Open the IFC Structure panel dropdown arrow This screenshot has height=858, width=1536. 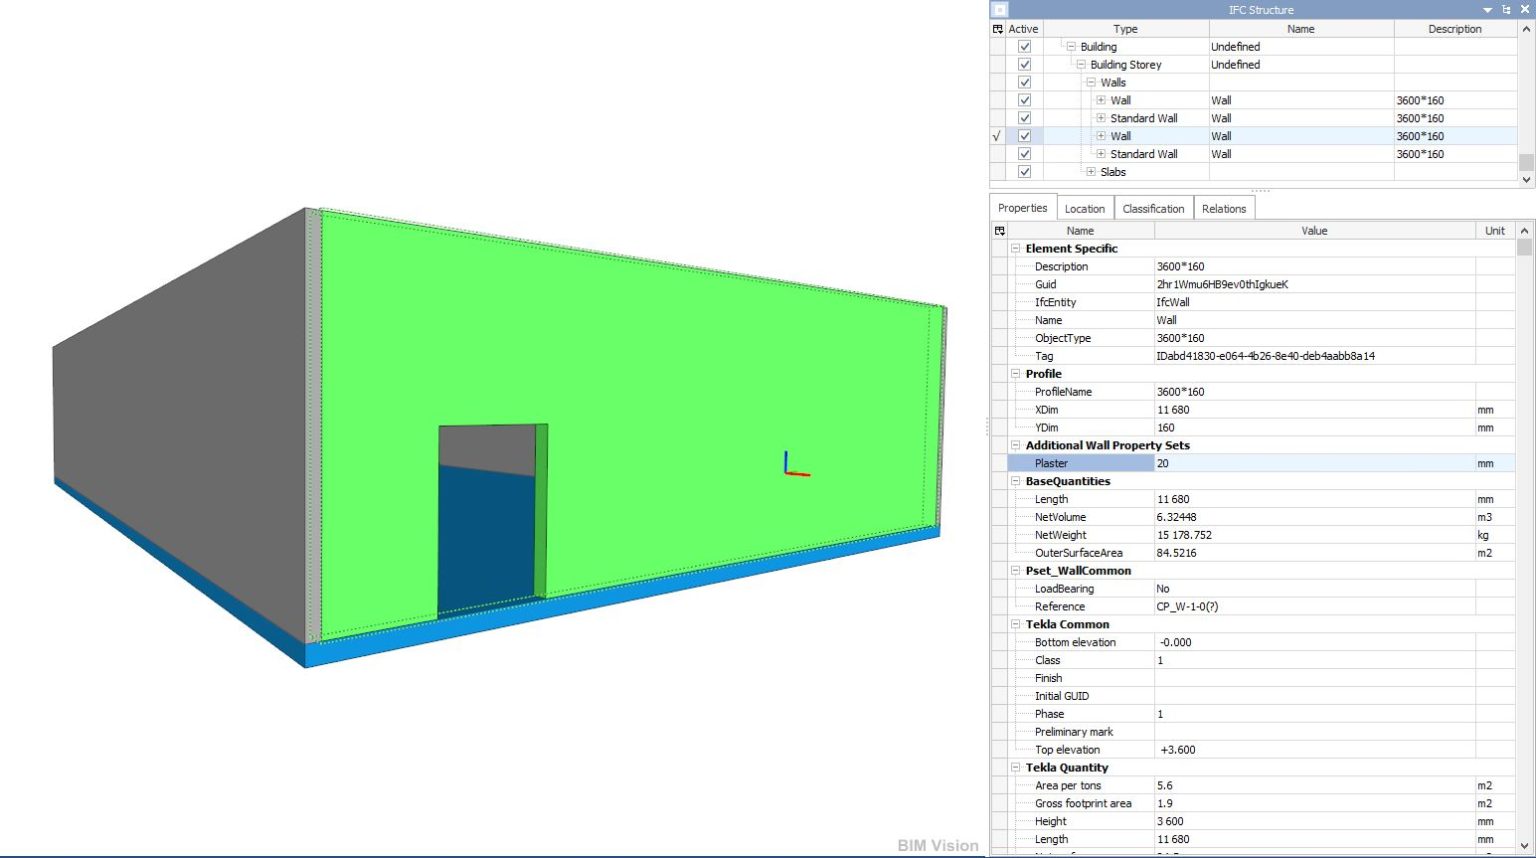pos(1489,10)
